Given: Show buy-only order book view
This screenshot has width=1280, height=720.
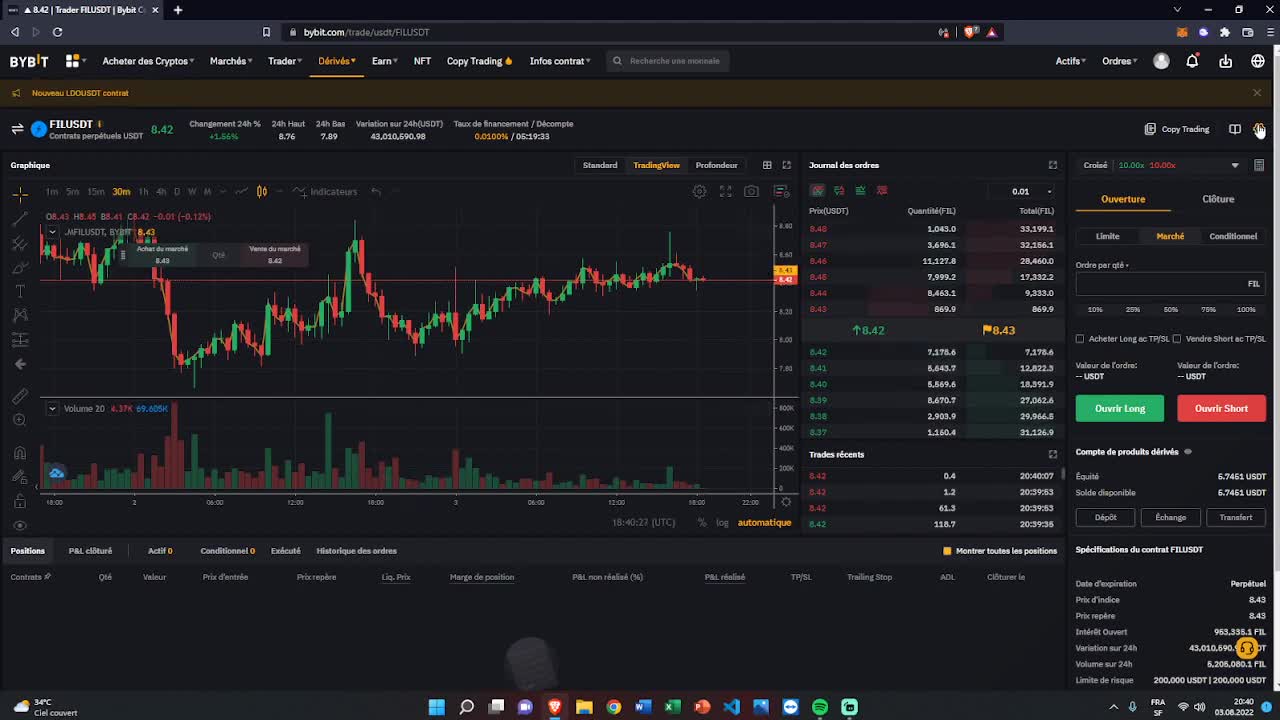Looking at the screenshot, I should [x=860, y=190].
